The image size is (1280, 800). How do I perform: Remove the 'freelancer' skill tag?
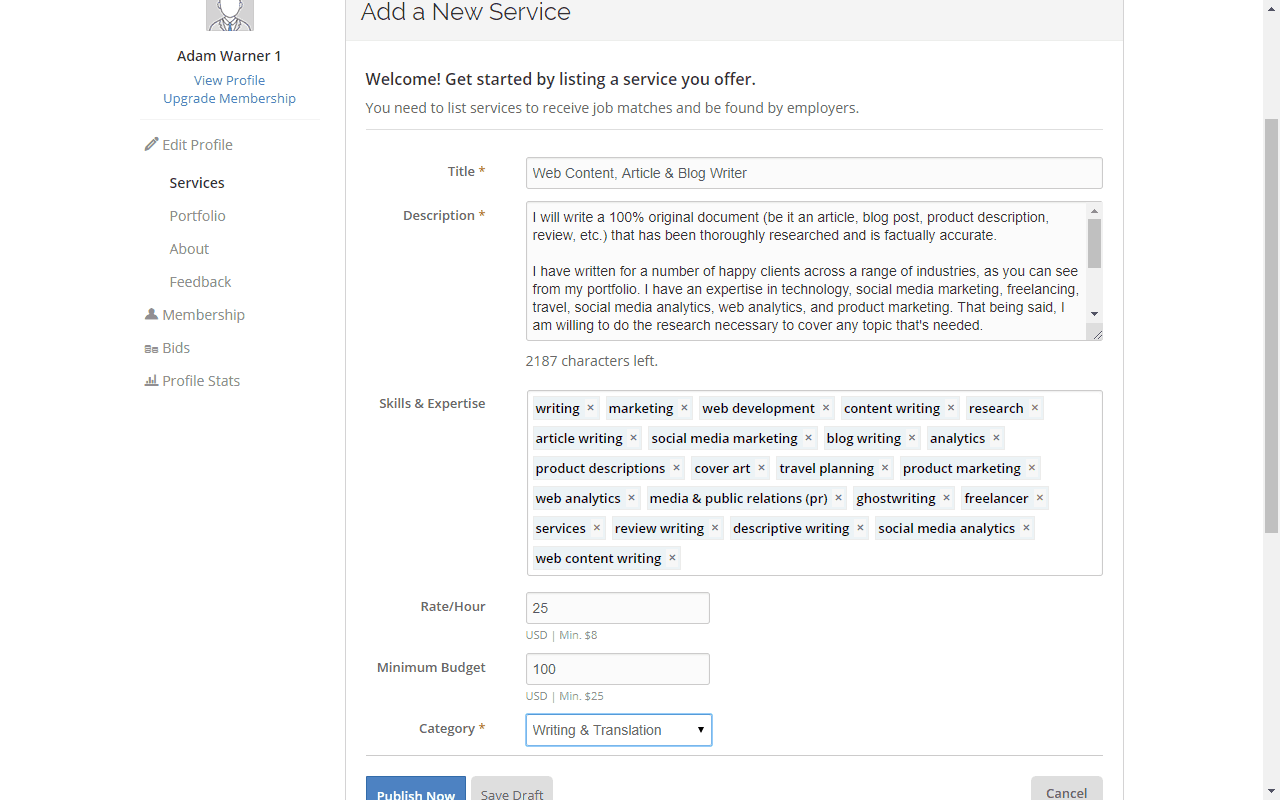[1040, 498]
